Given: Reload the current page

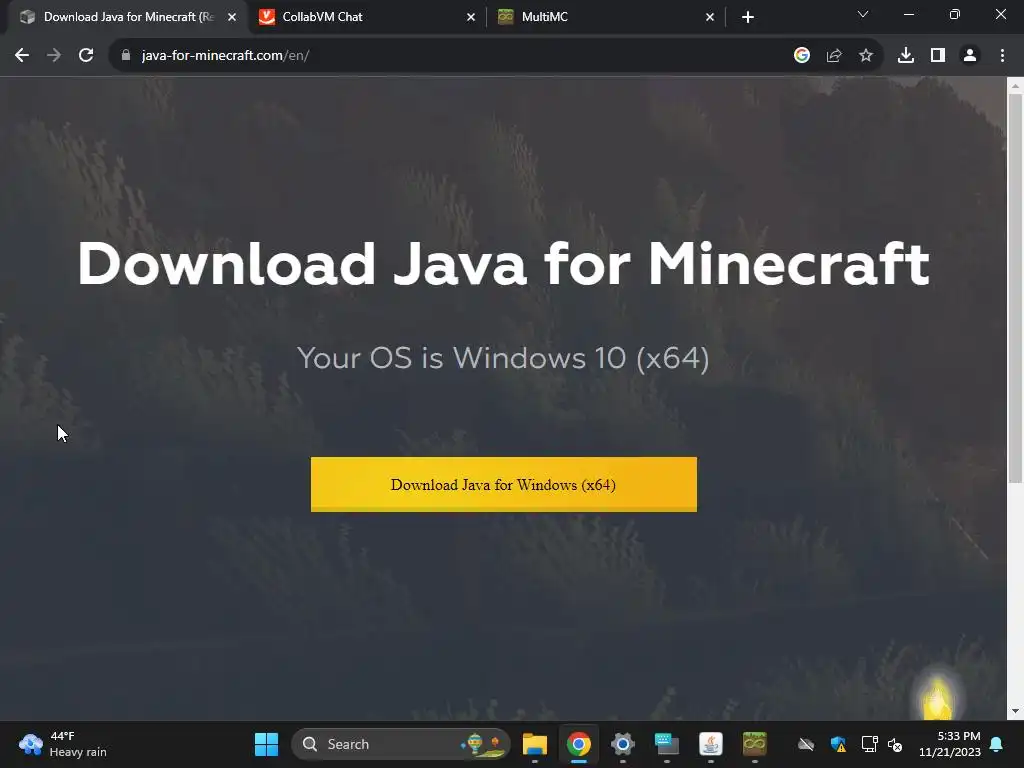Looking at the screenshot, I should pos(86,56).
